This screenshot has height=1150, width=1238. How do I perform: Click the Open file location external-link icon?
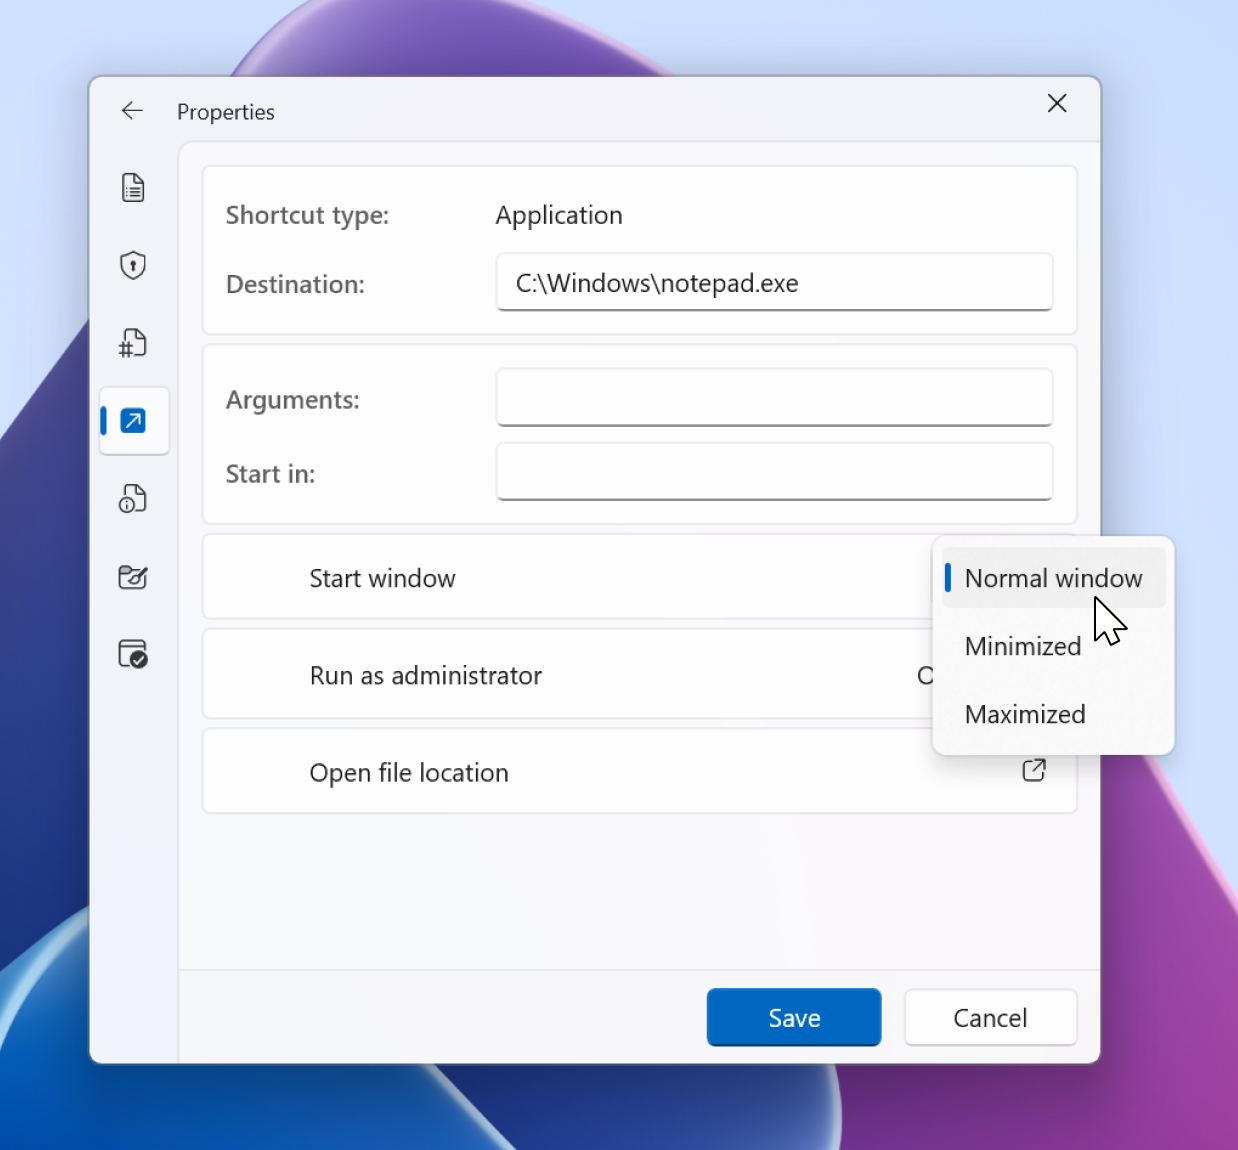(1034, 770)
